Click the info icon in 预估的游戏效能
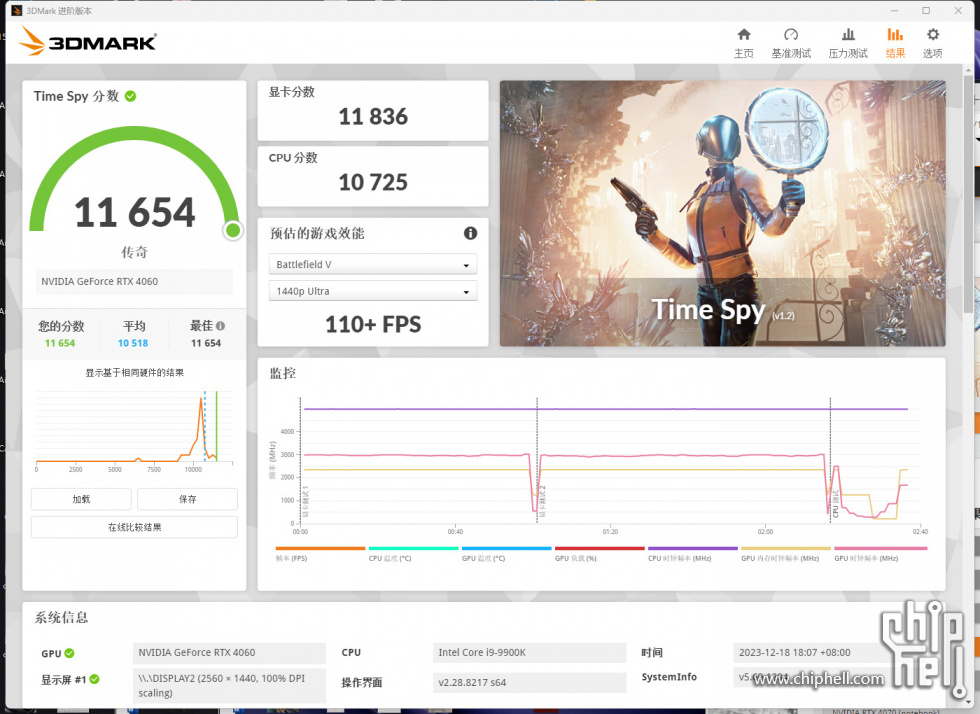The width and height of the screenshot is (980, 714). pyautogui.click(x=471, y=233)
